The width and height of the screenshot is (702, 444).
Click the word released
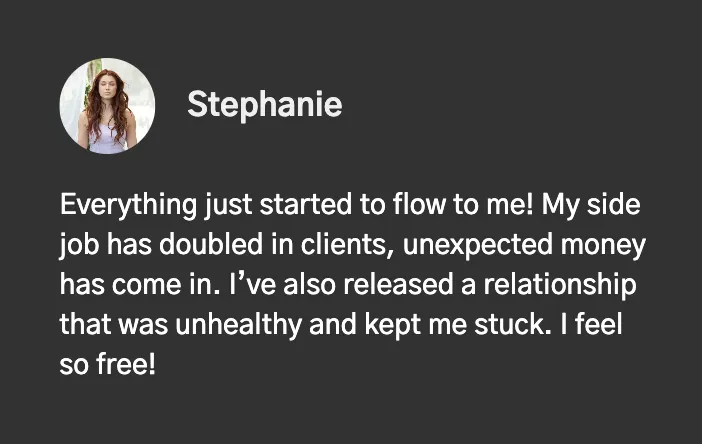coord(398,285)
